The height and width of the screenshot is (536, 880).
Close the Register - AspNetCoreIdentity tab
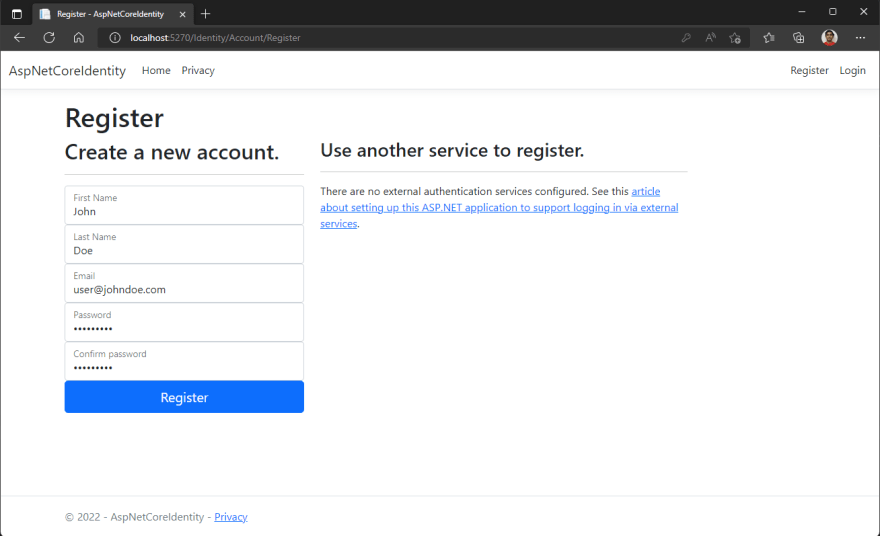click(182, 14)
